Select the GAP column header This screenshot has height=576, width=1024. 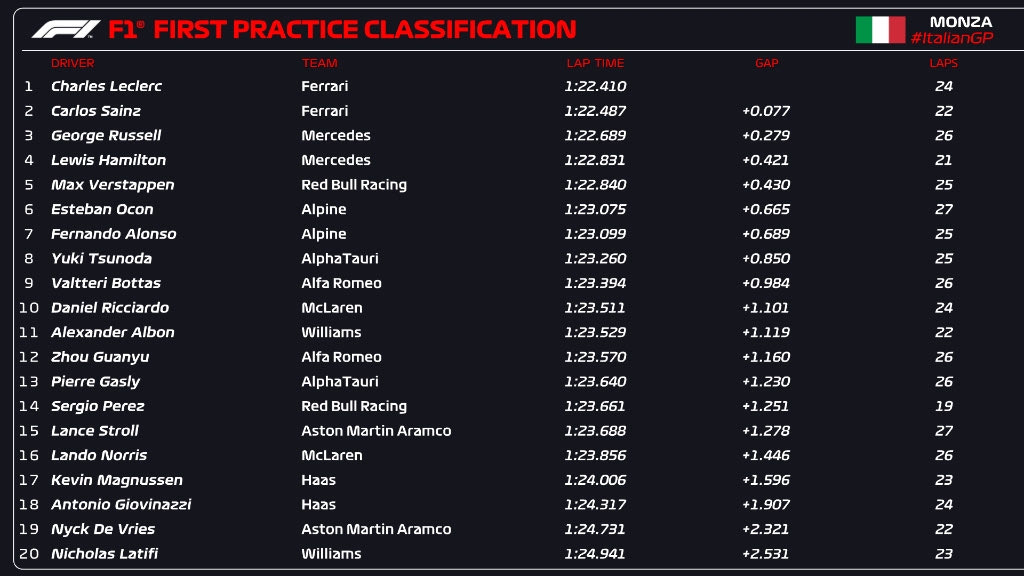(x=766, y=63)
